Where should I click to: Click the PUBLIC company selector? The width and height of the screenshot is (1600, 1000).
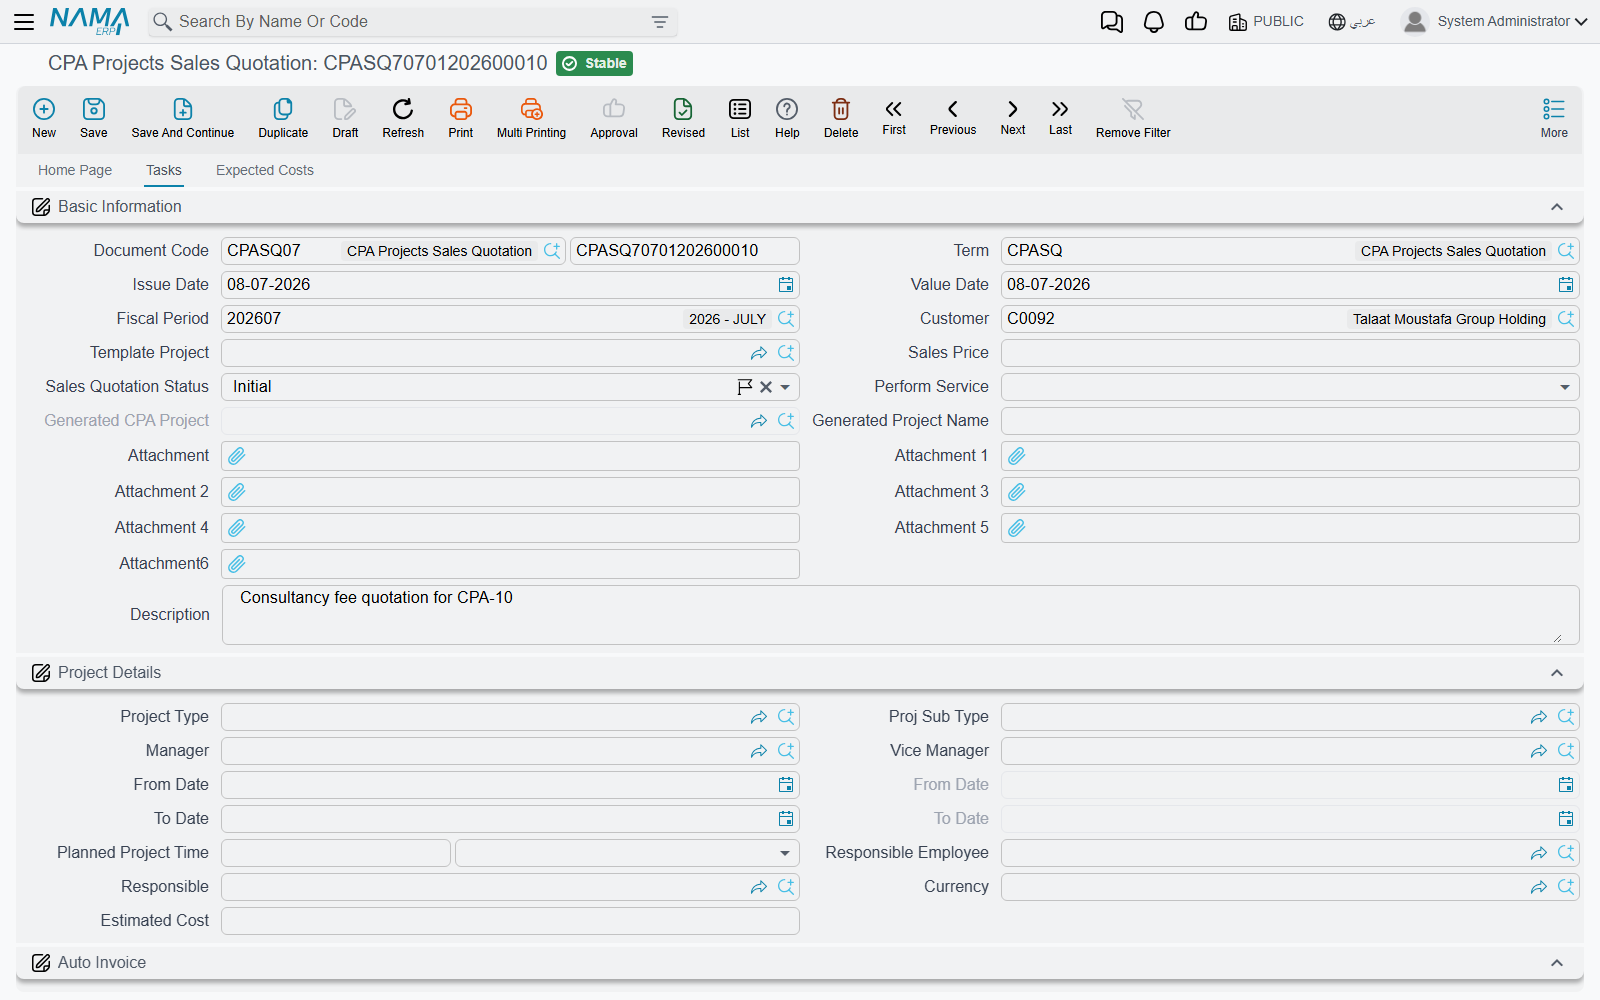1266,21
